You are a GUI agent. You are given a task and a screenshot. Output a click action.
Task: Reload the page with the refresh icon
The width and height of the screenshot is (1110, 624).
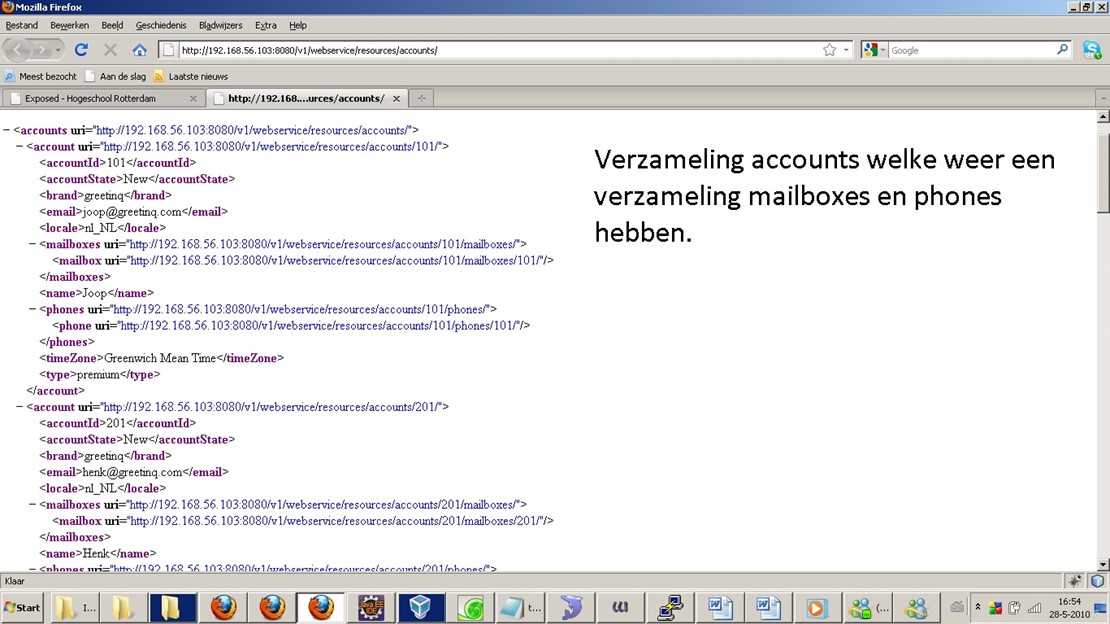coord(81,49)
